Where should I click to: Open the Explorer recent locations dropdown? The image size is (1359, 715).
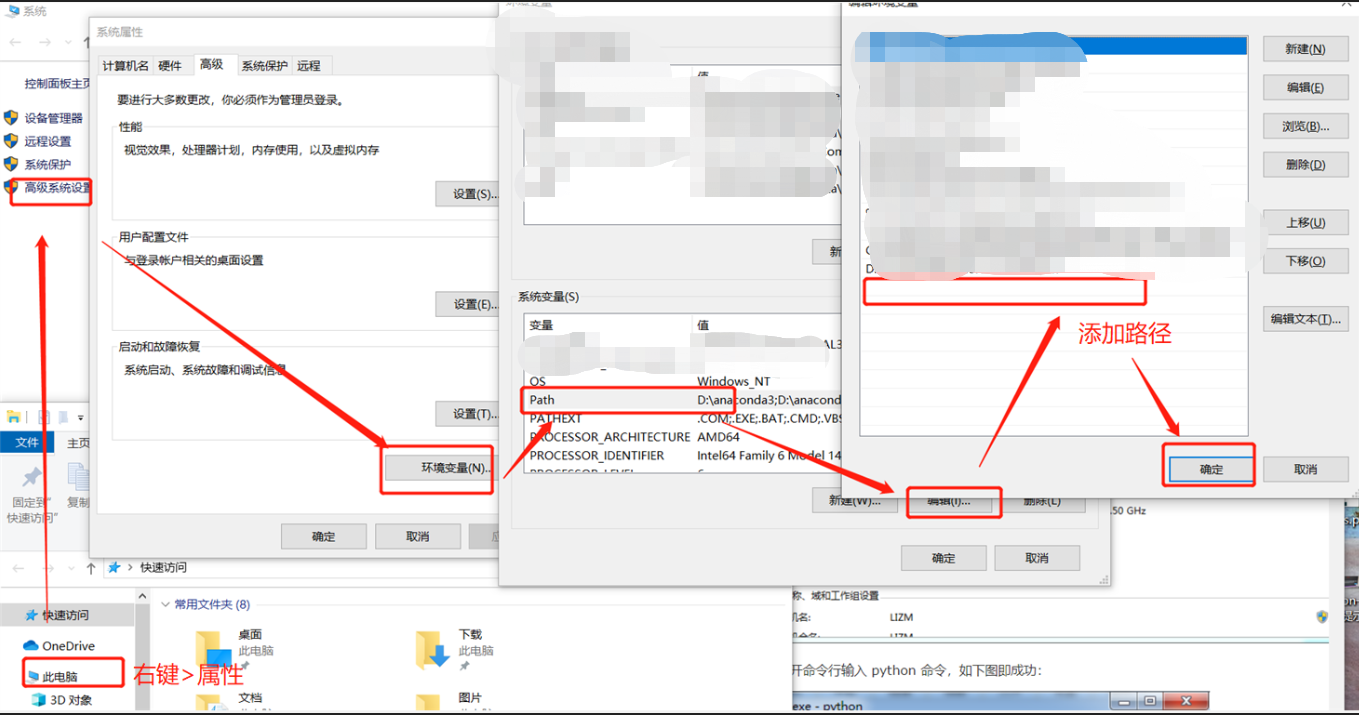point(69,568)
